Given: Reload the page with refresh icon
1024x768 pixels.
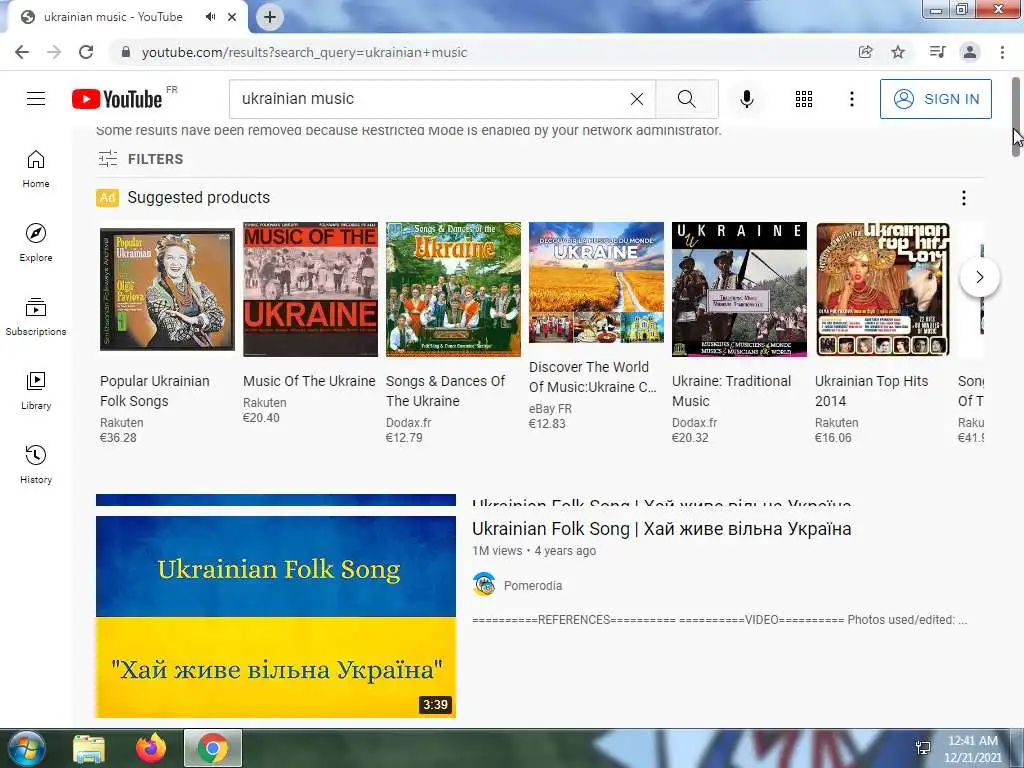Looking at the screenshot, I should point(86,52).
